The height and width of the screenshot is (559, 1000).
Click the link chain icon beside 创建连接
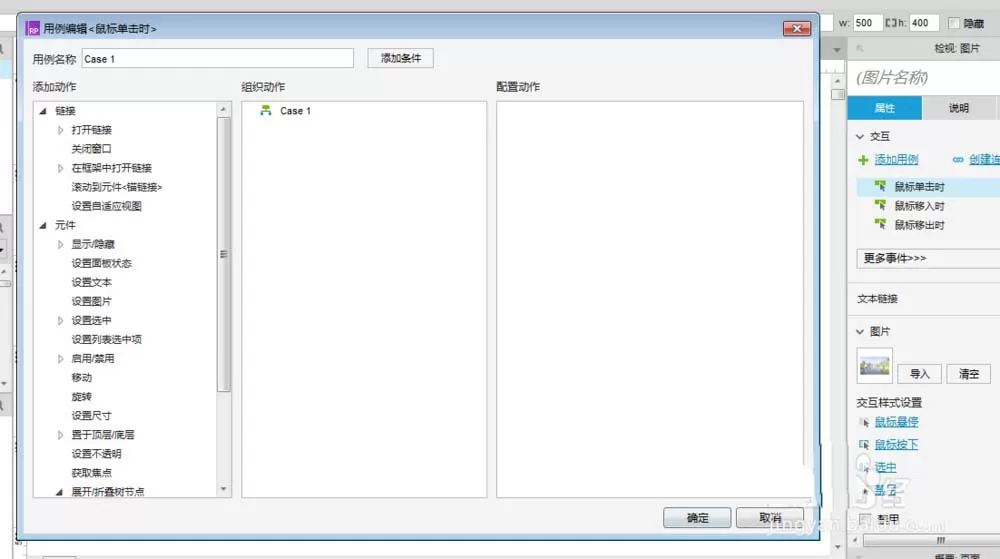click(958, 160)
